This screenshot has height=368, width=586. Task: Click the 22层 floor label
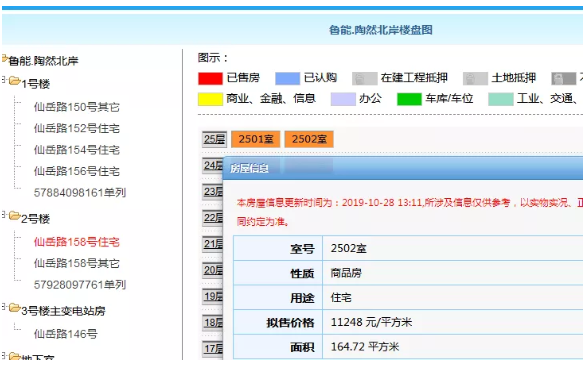pyautogui.click(x=213, y=218)
